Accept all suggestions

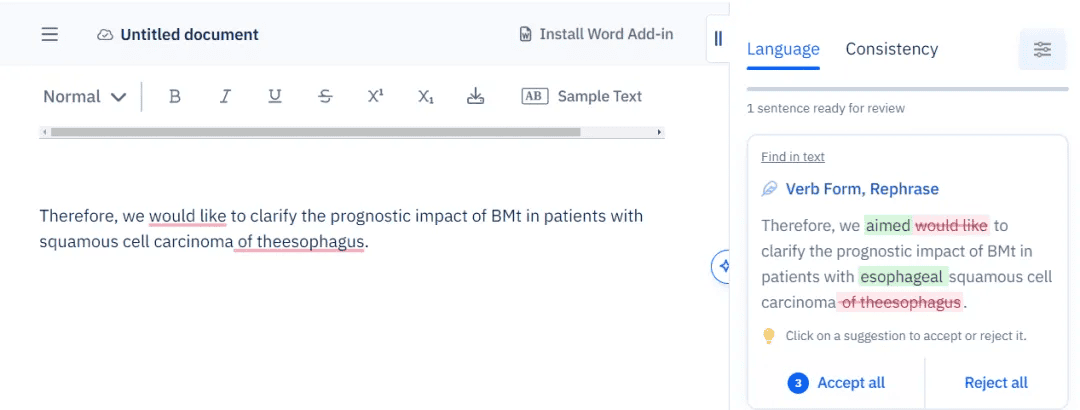838,382
